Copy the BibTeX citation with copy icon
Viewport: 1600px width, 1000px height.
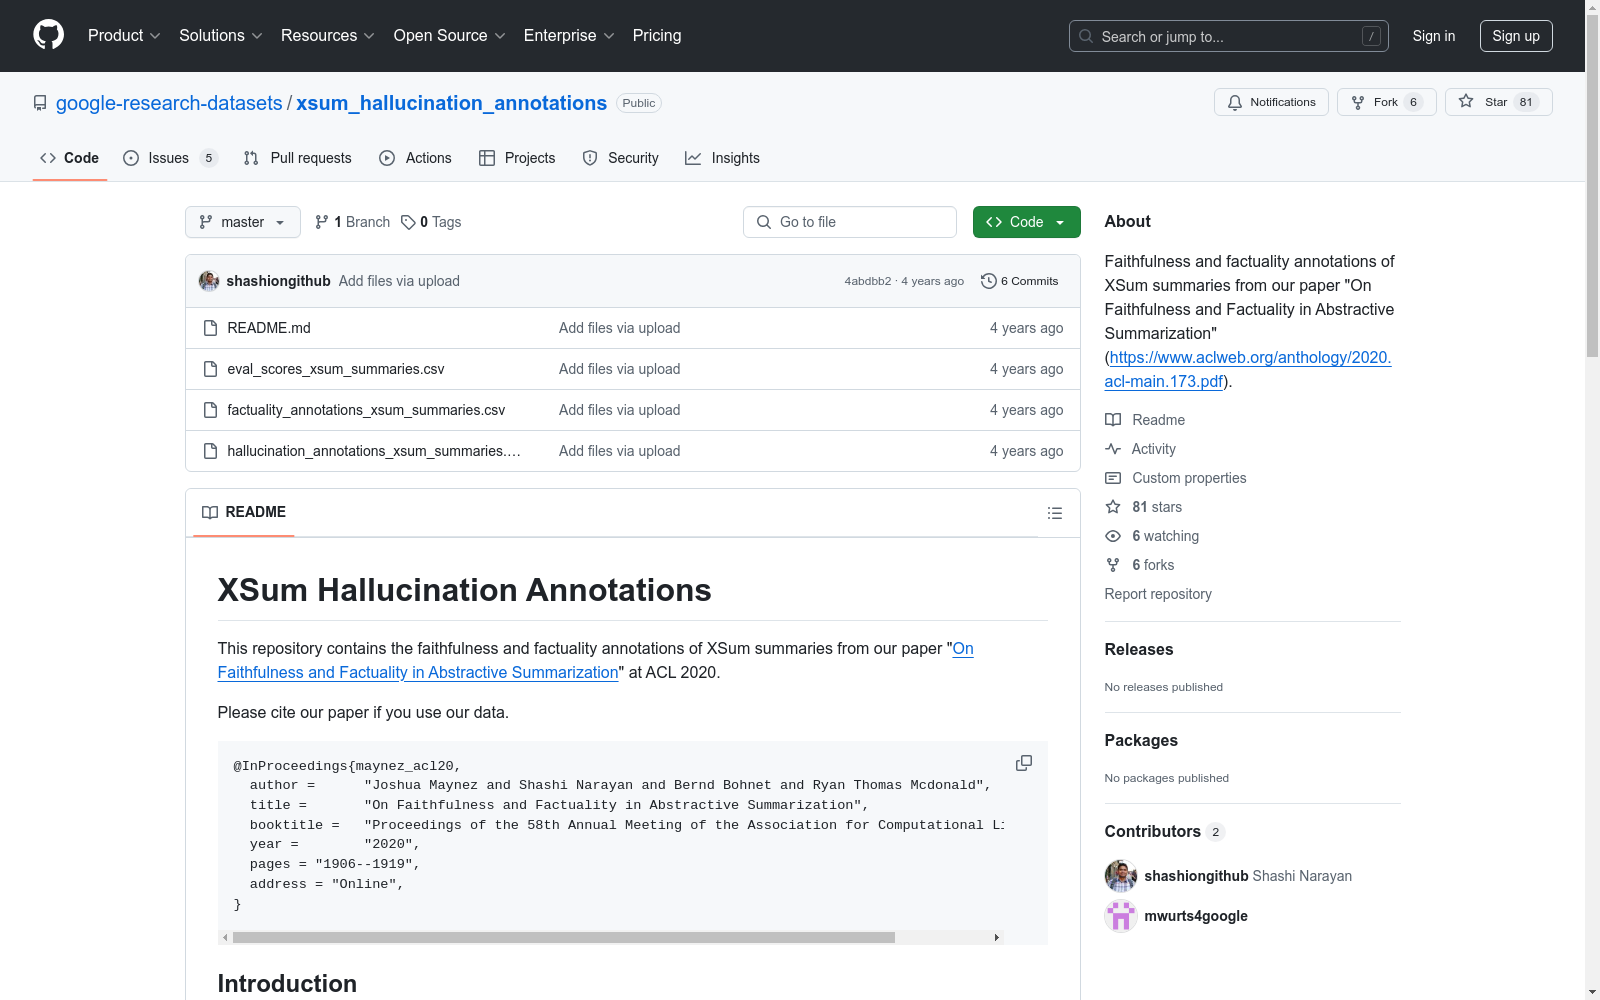[x=1024, y=763]
